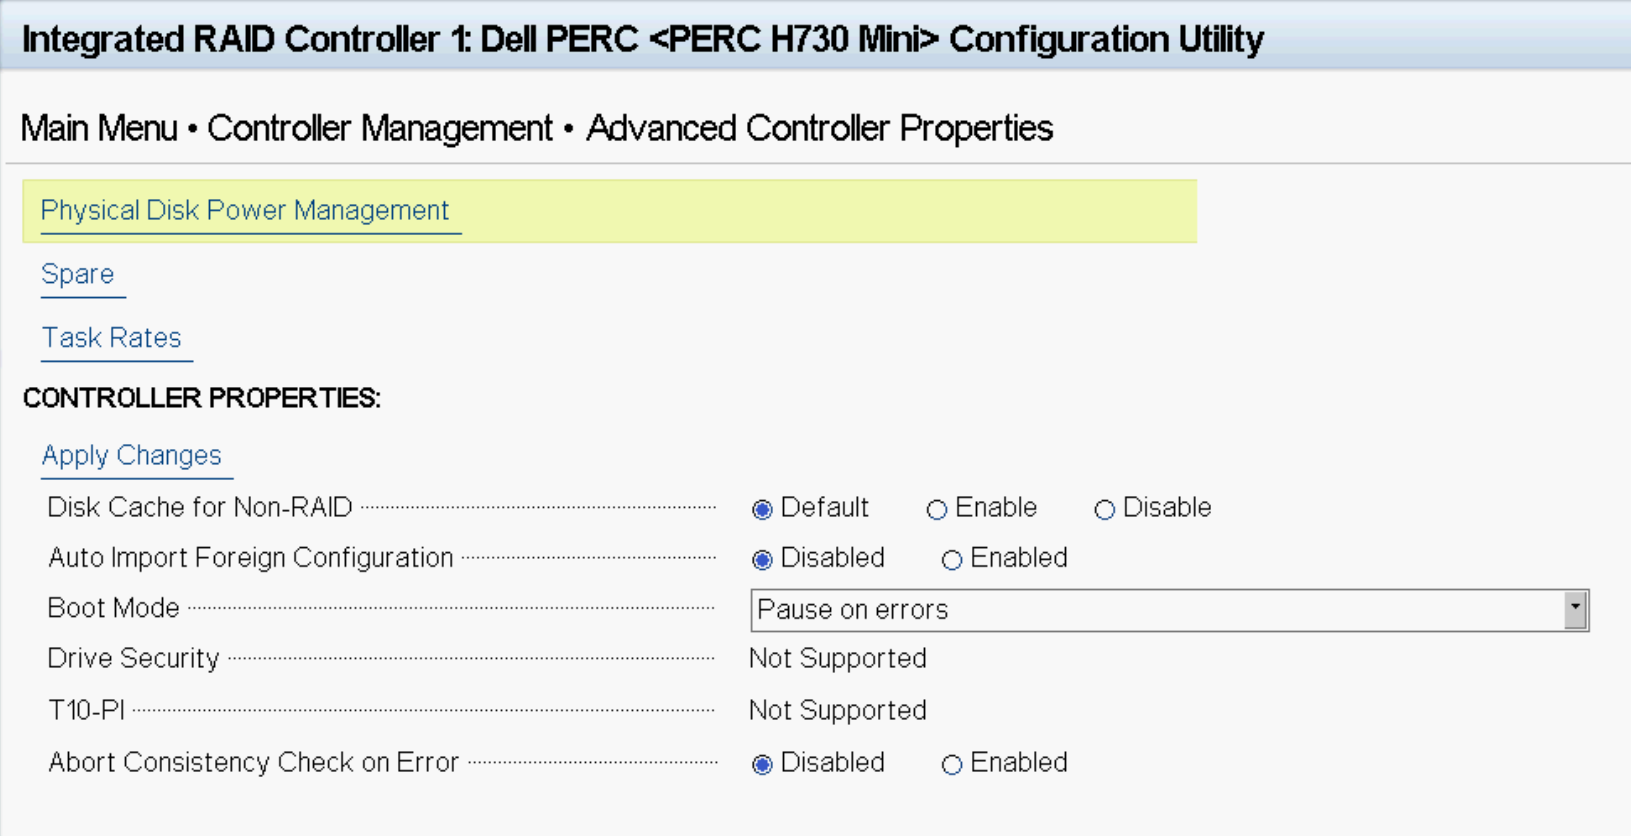Screen dimensions: 1631x836
Task: Click 'Controller Management' in the breadcrumb
Action: coord(380,128)
